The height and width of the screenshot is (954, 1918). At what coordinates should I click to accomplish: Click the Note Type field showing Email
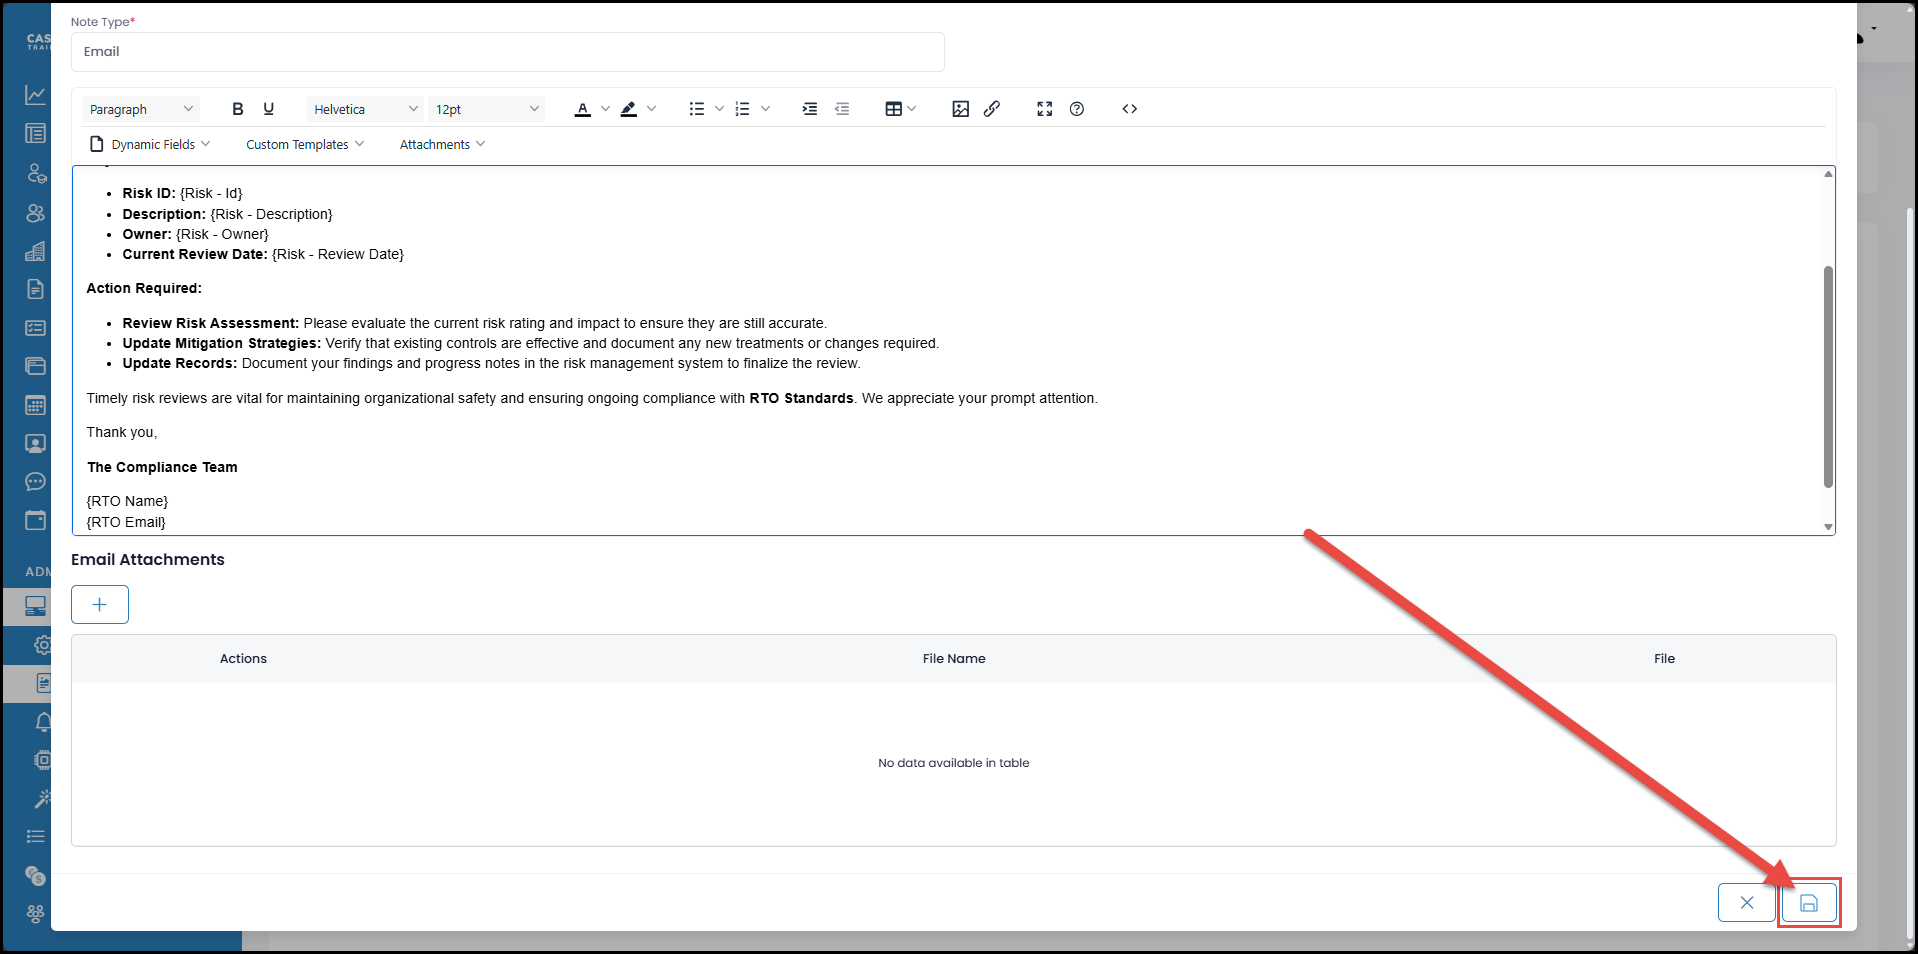click(508, 52)
